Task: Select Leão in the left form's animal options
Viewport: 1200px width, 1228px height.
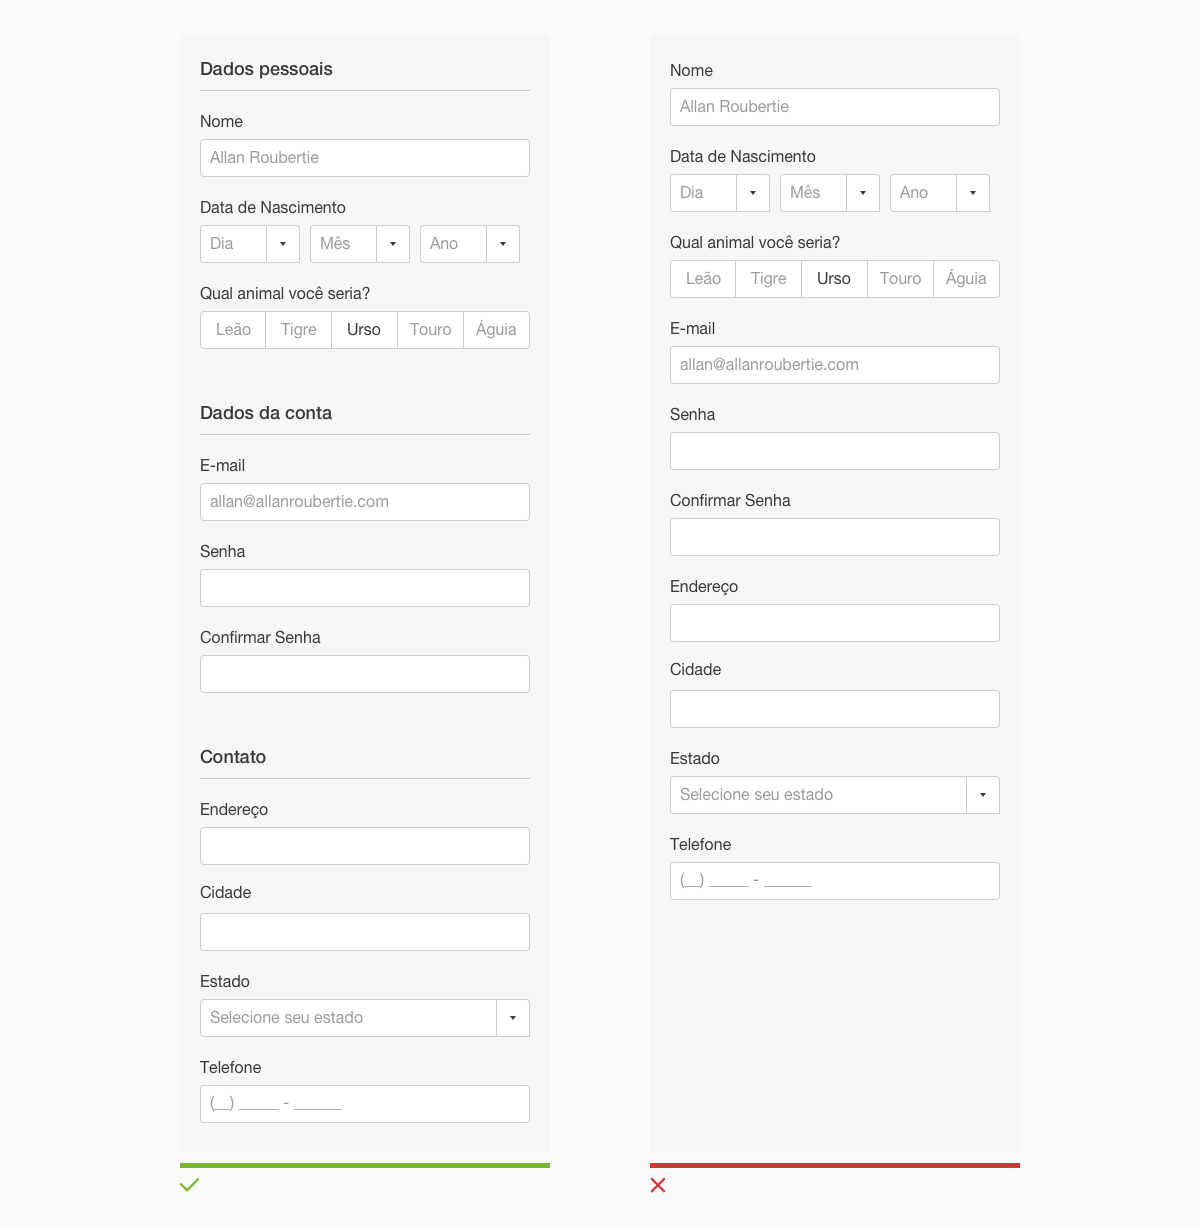Action: tap(233, 330)
